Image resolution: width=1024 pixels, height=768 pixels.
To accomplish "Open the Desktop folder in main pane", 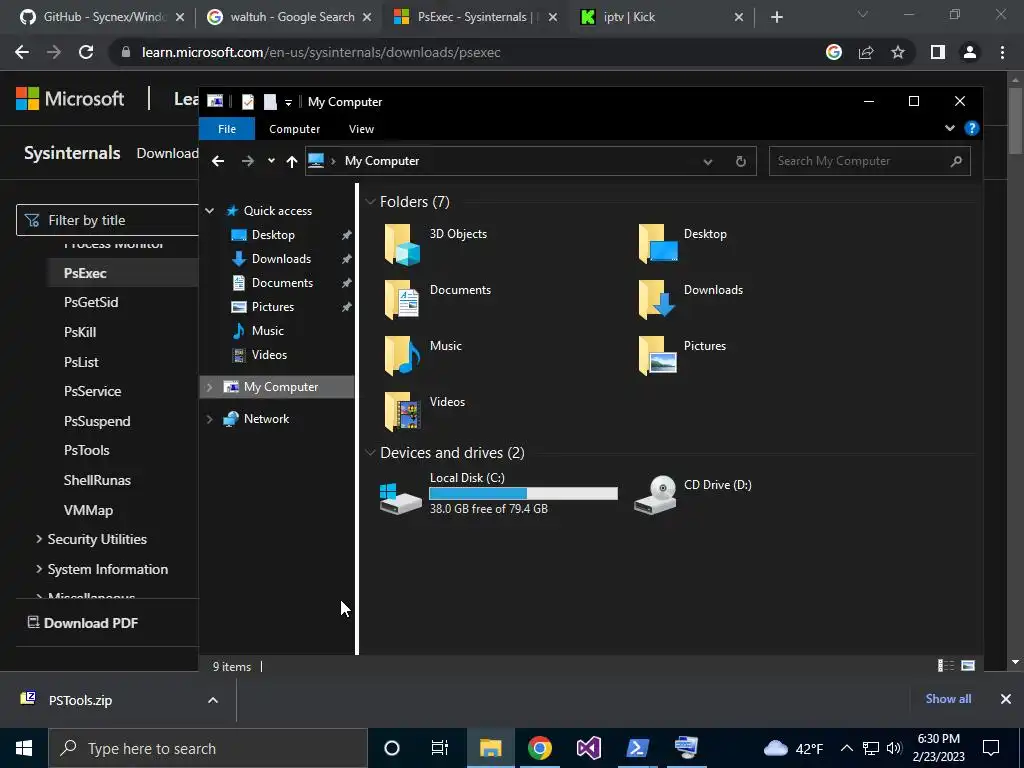I will 683,244.
